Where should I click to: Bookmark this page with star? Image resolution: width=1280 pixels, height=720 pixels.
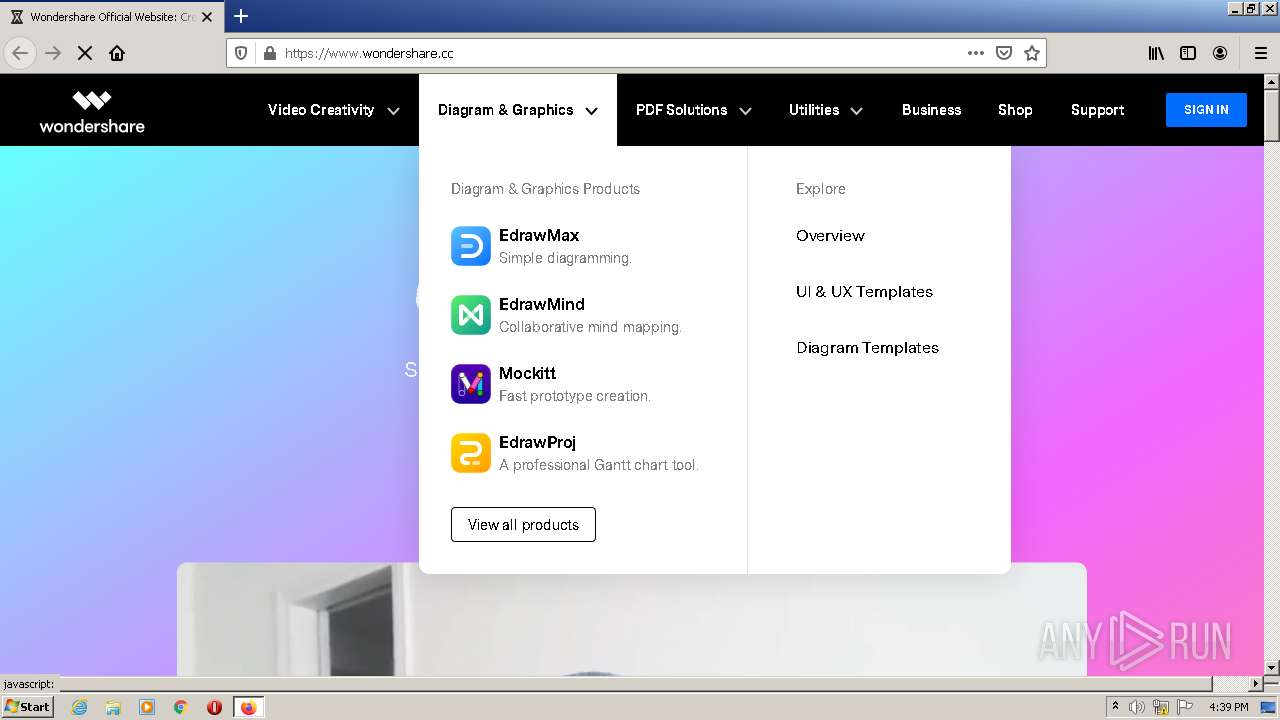click(1032, 53)
